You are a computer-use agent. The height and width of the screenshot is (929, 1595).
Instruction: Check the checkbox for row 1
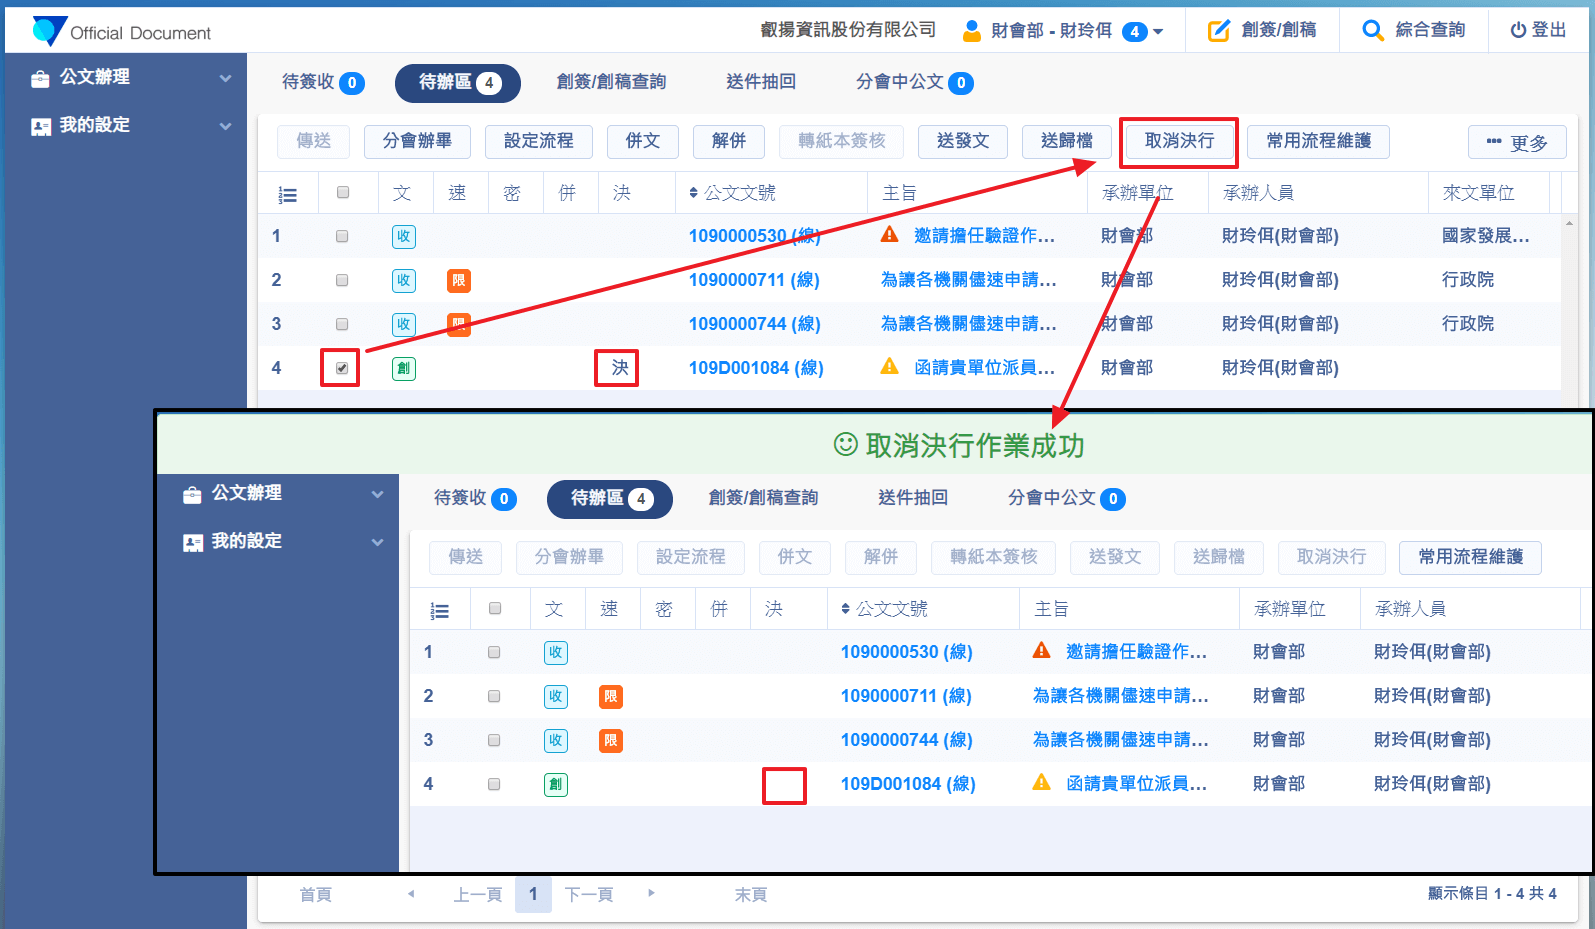pos(342,236)
